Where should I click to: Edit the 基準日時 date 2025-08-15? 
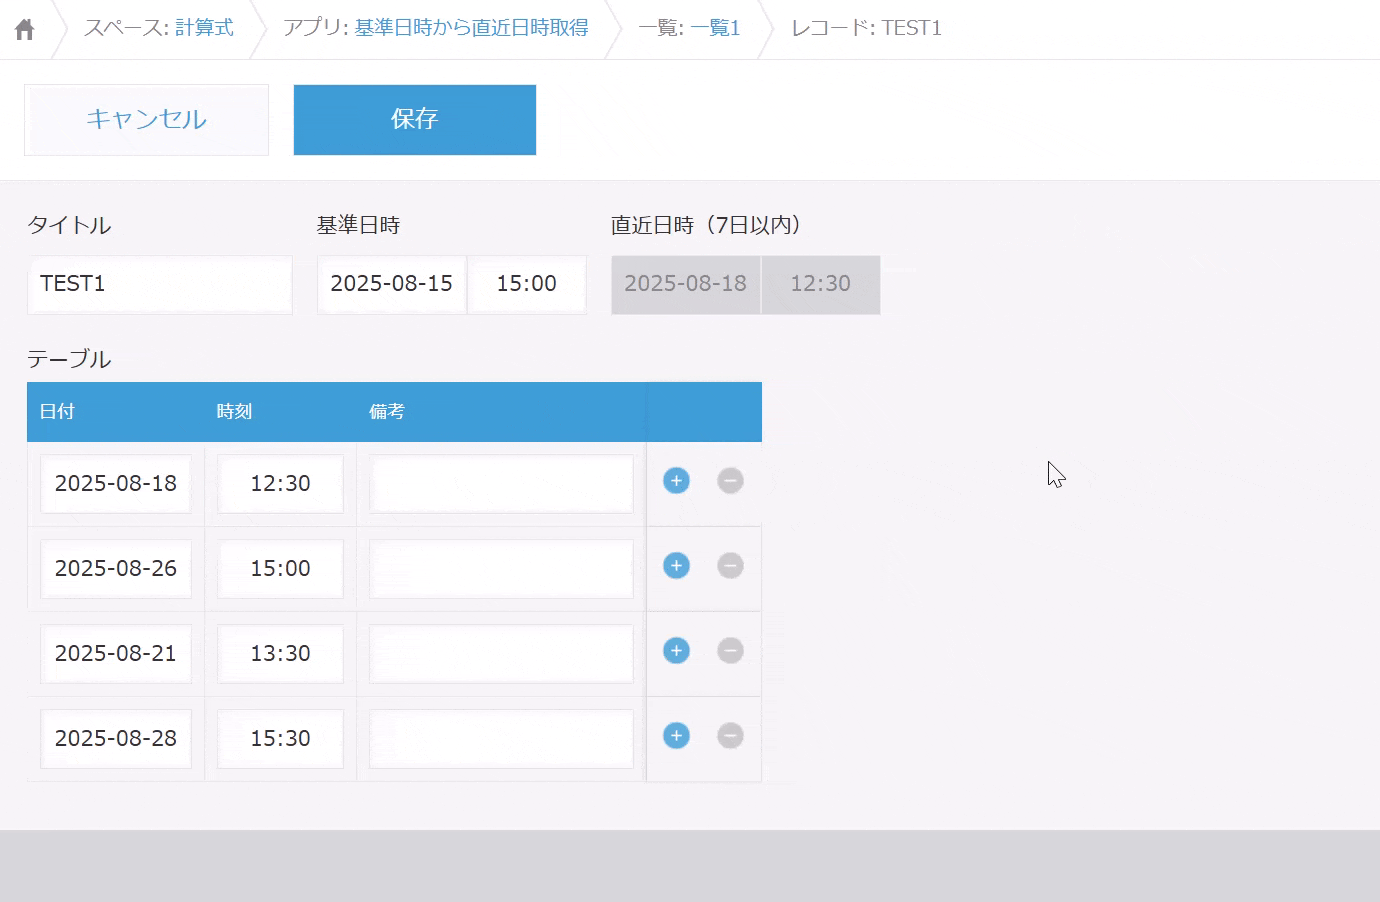point(392,285)
